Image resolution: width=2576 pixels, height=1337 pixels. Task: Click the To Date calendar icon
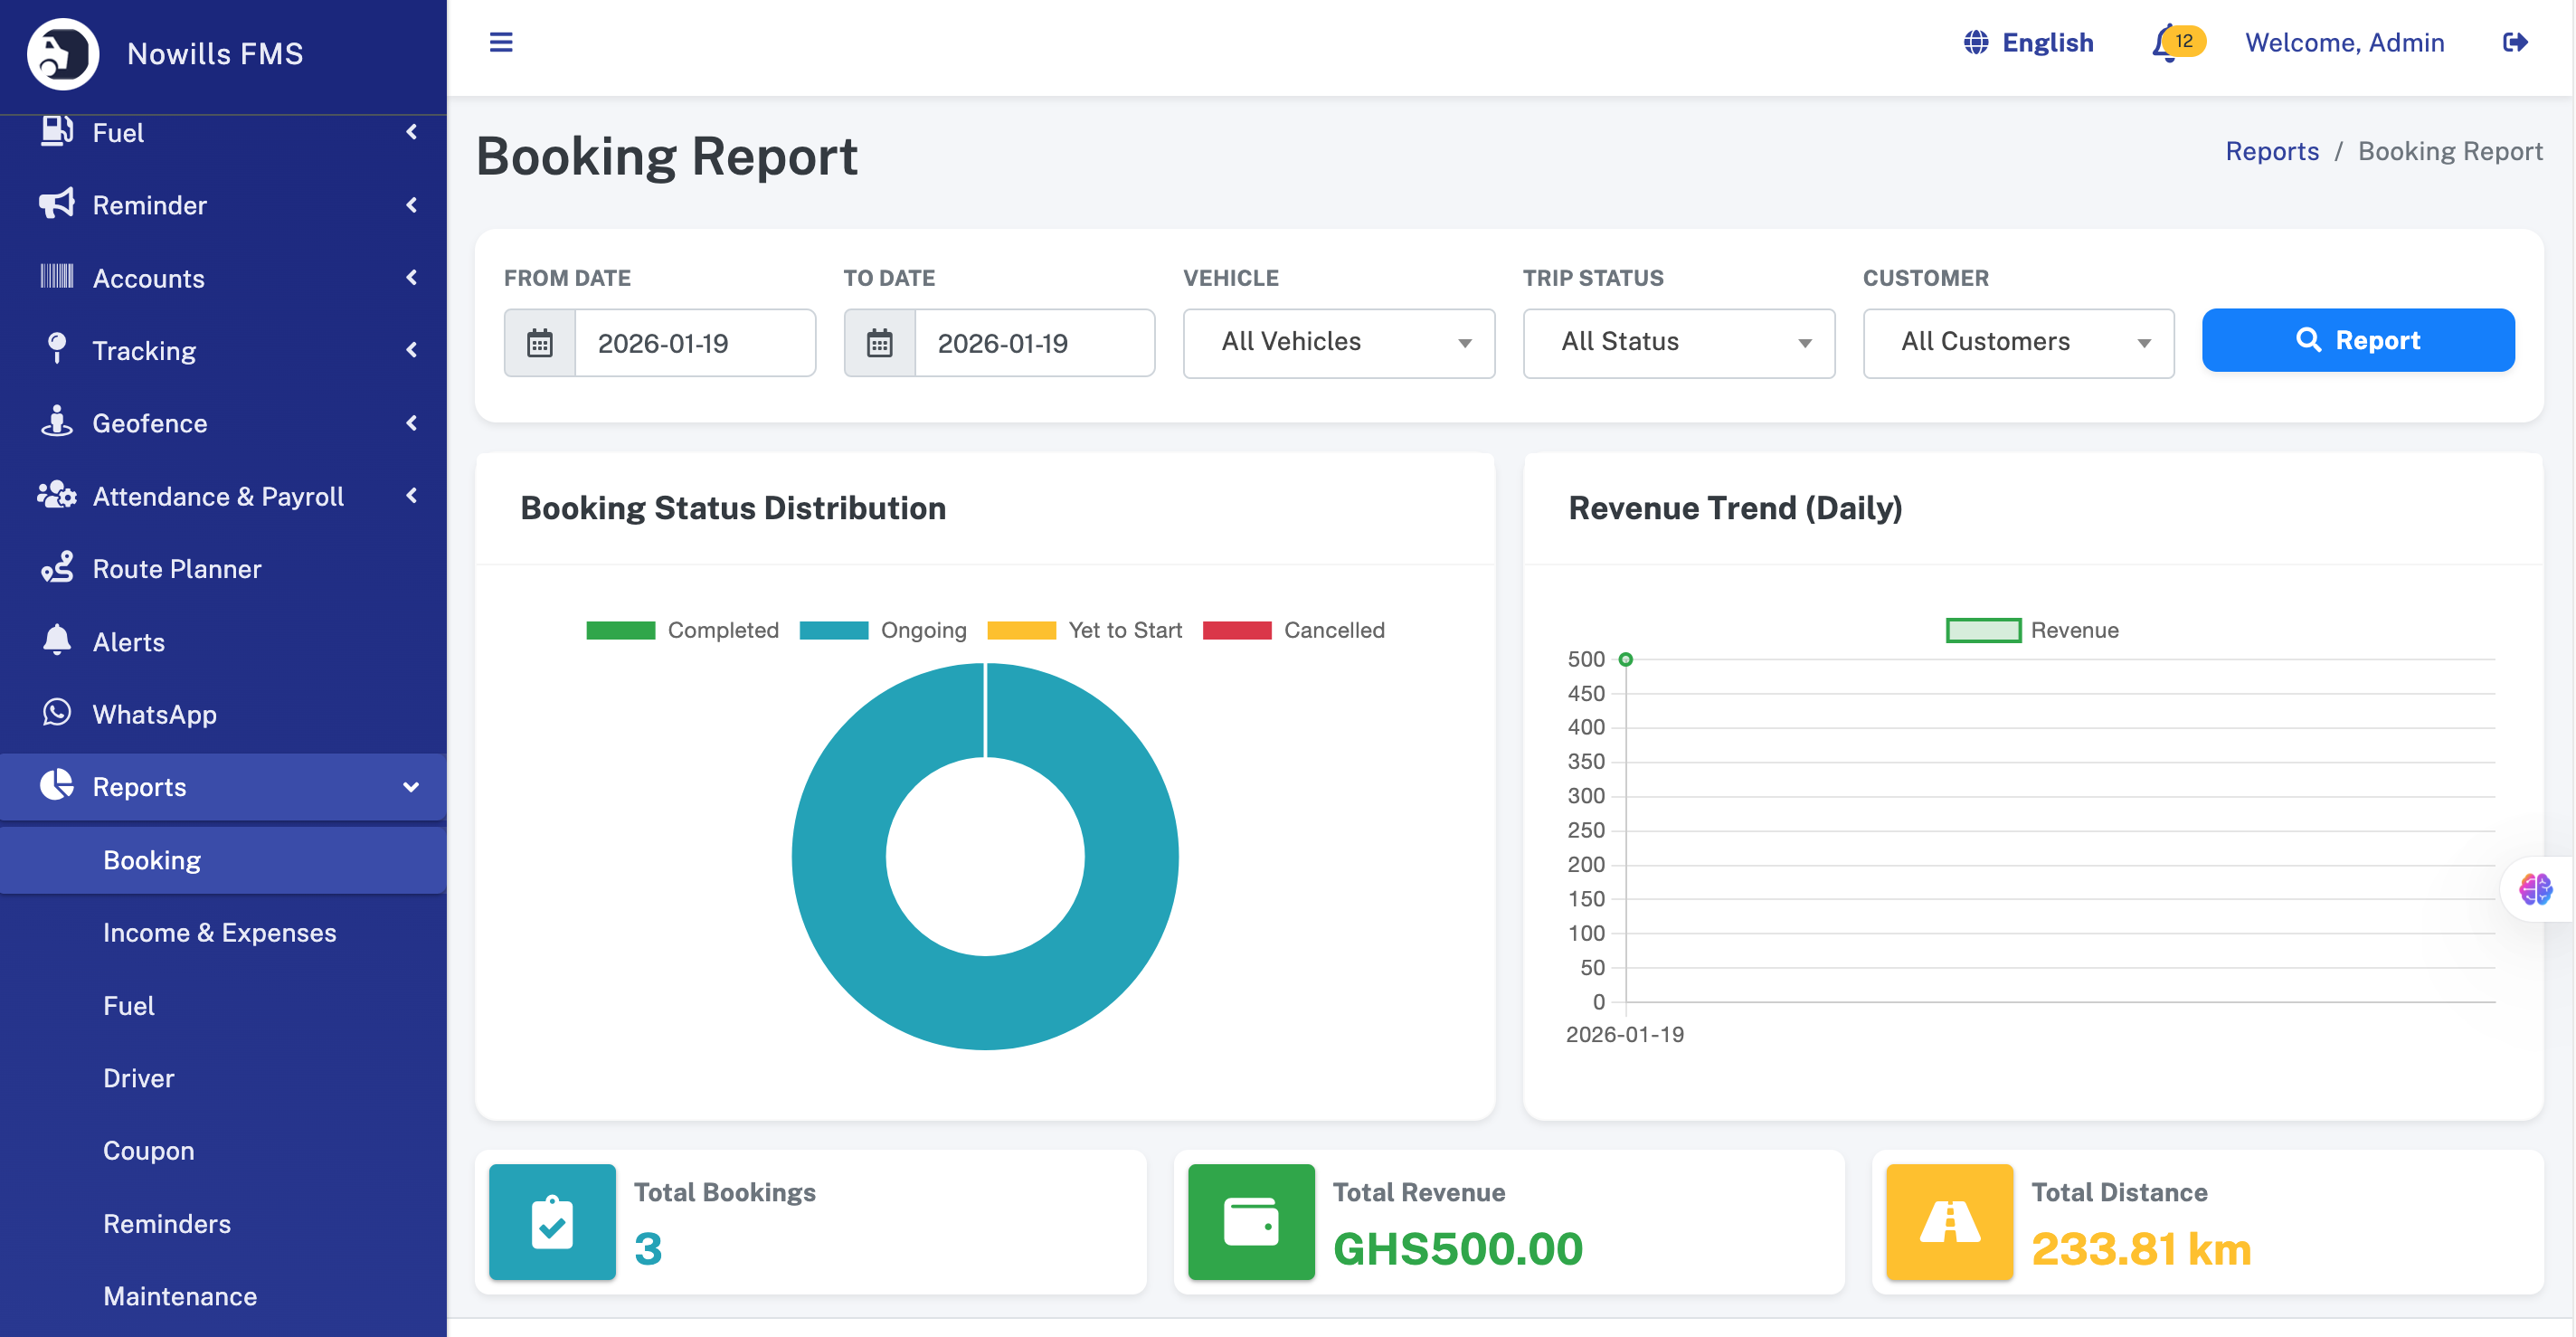[x=879, y=343]
